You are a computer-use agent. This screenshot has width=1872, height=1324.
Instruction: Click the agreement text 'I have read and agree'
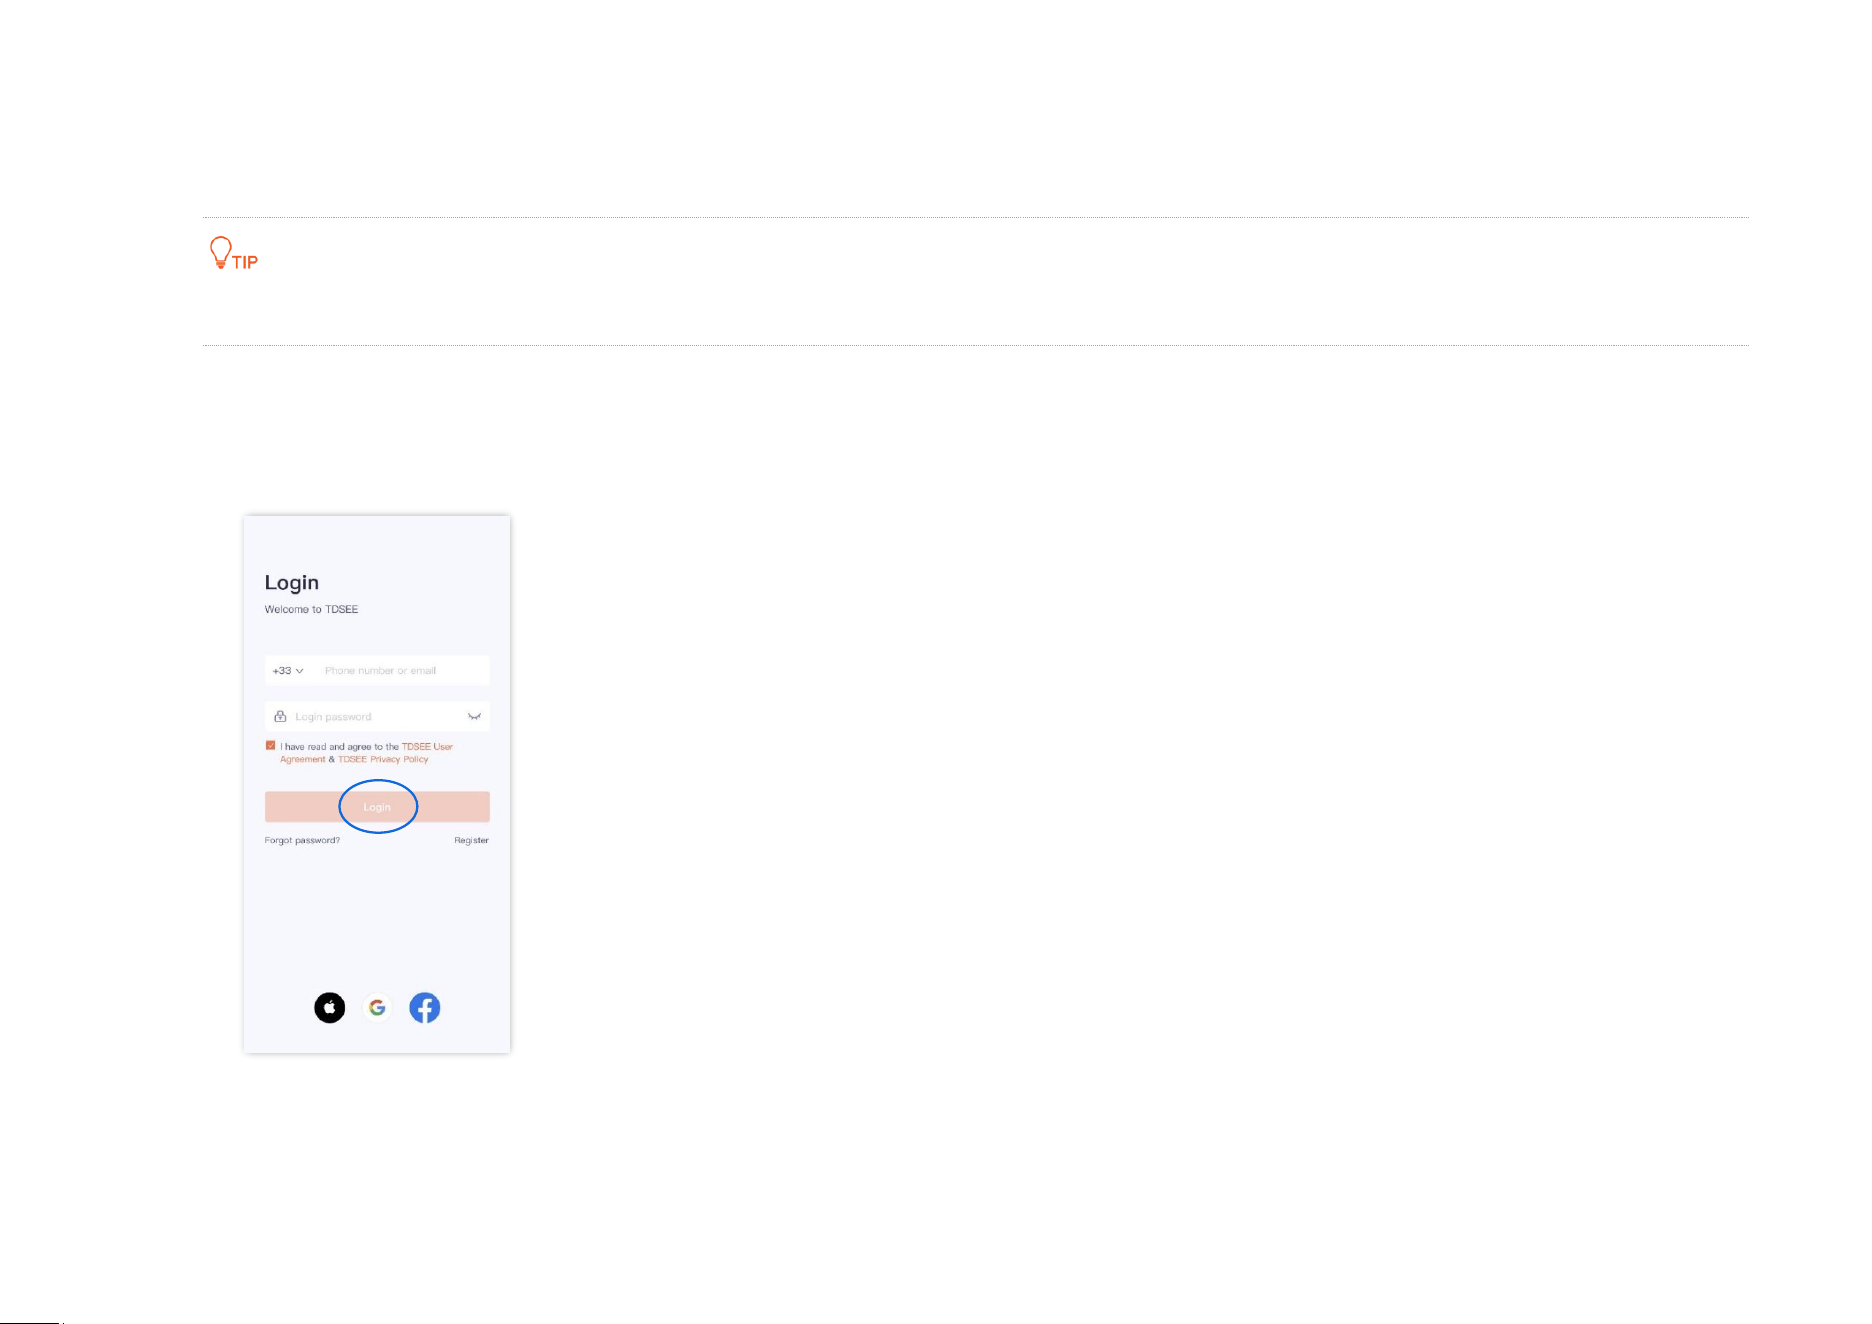click(x=325, y=746)
